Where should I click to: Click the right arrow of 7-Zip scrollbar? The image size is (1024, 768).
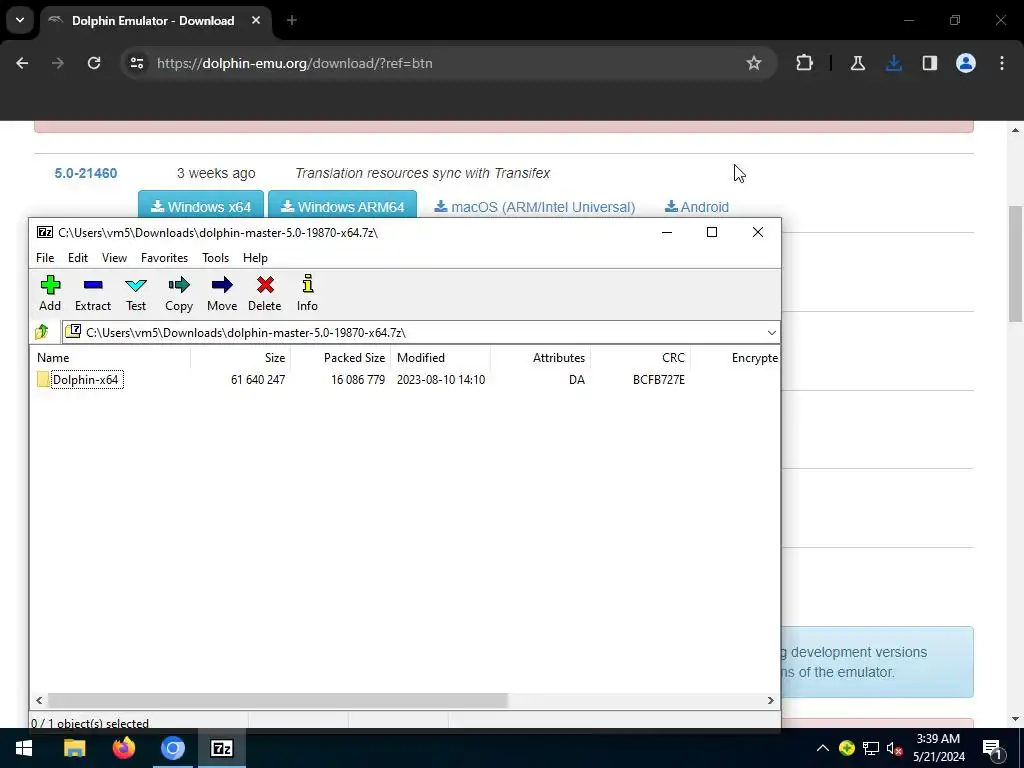pyautogui.click(x=771, y=700)
